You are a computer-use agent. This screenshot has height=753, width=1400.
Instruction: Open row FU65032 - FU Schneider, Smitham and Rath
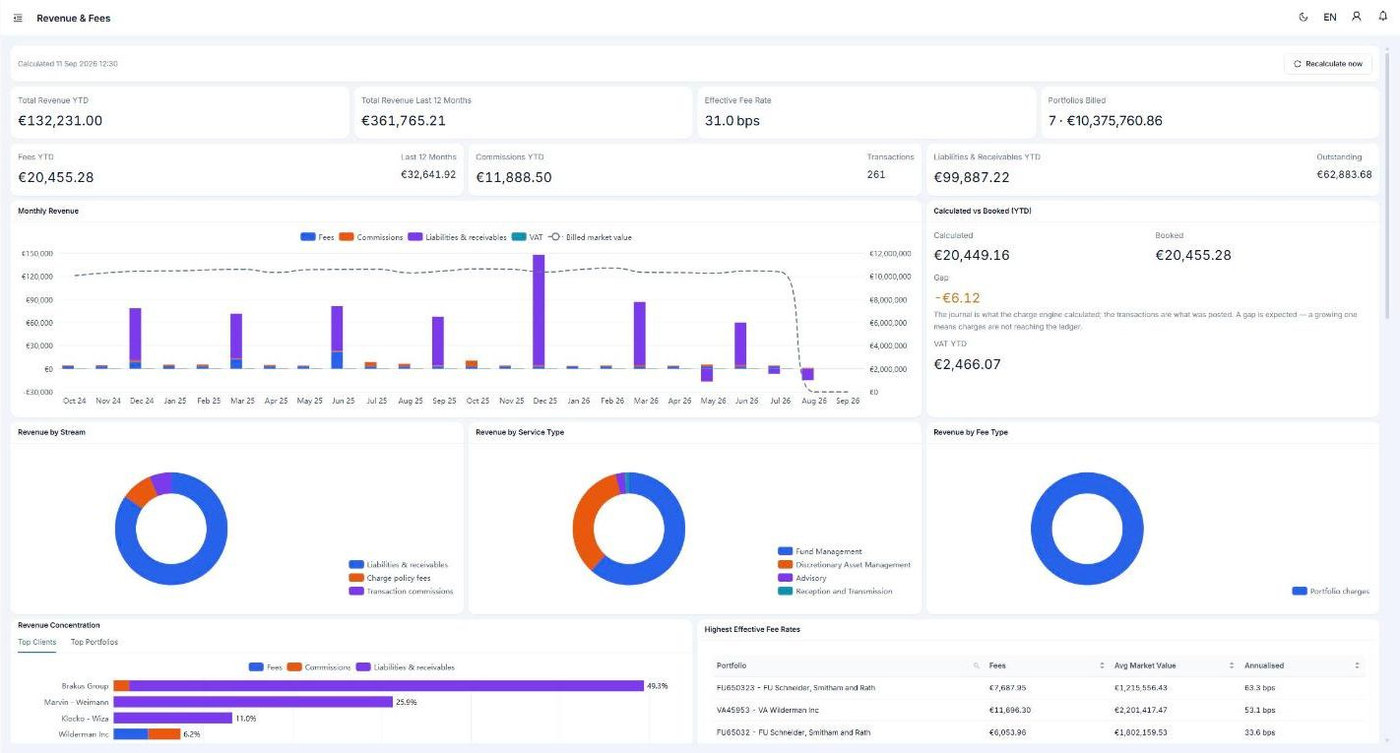pyautogui.click(x=1035, y=732)
